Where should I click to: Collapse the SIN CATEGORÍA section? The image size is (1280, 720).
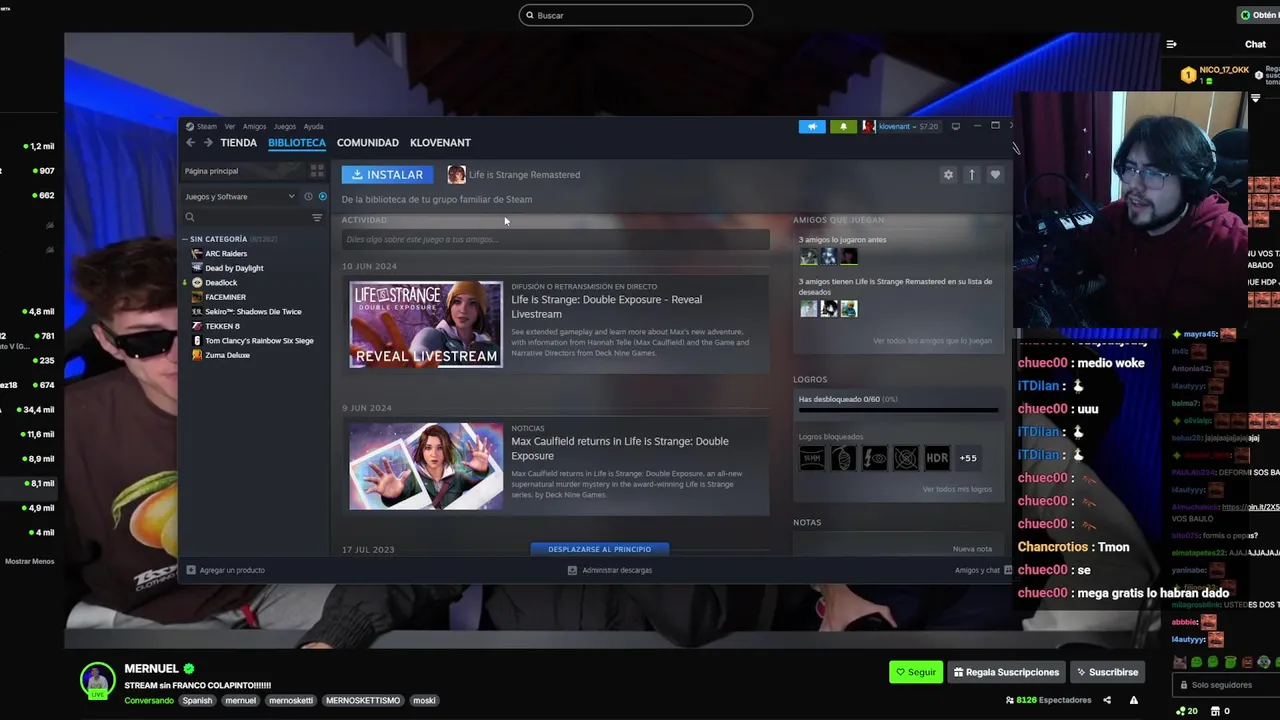pyautogui.click(x=185, y=239)
